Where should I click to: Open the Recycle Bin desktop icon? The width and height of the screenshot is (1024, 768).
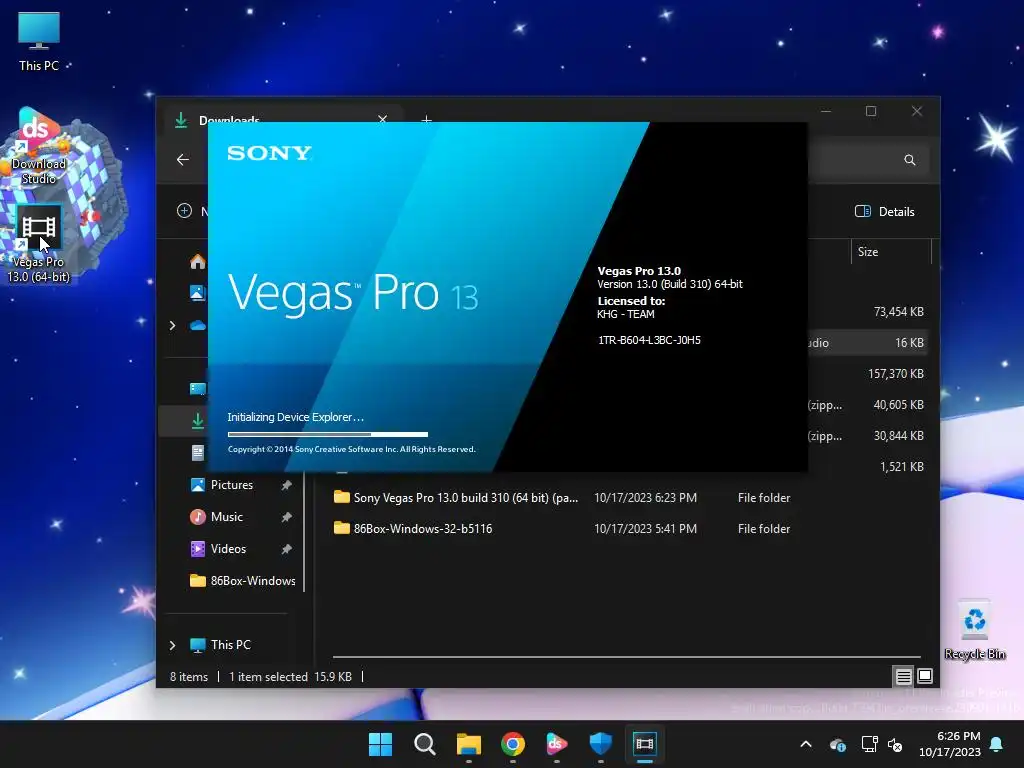[x=974, y=630]
